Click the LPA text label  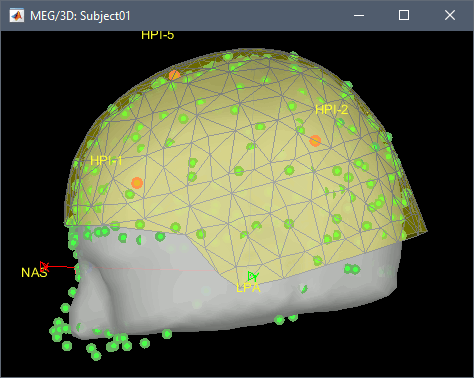pyautogui.click(x=248, y=288)
